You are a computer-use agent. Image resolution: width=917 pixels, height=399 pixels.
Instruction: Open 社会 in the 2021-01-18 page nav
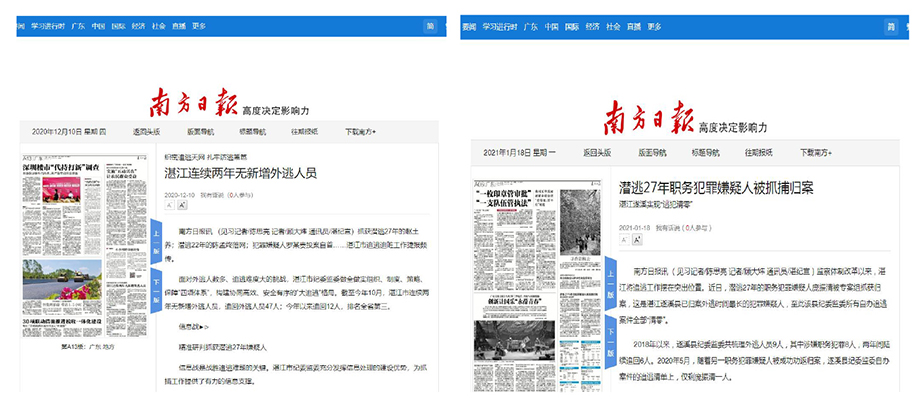(613, 27)
